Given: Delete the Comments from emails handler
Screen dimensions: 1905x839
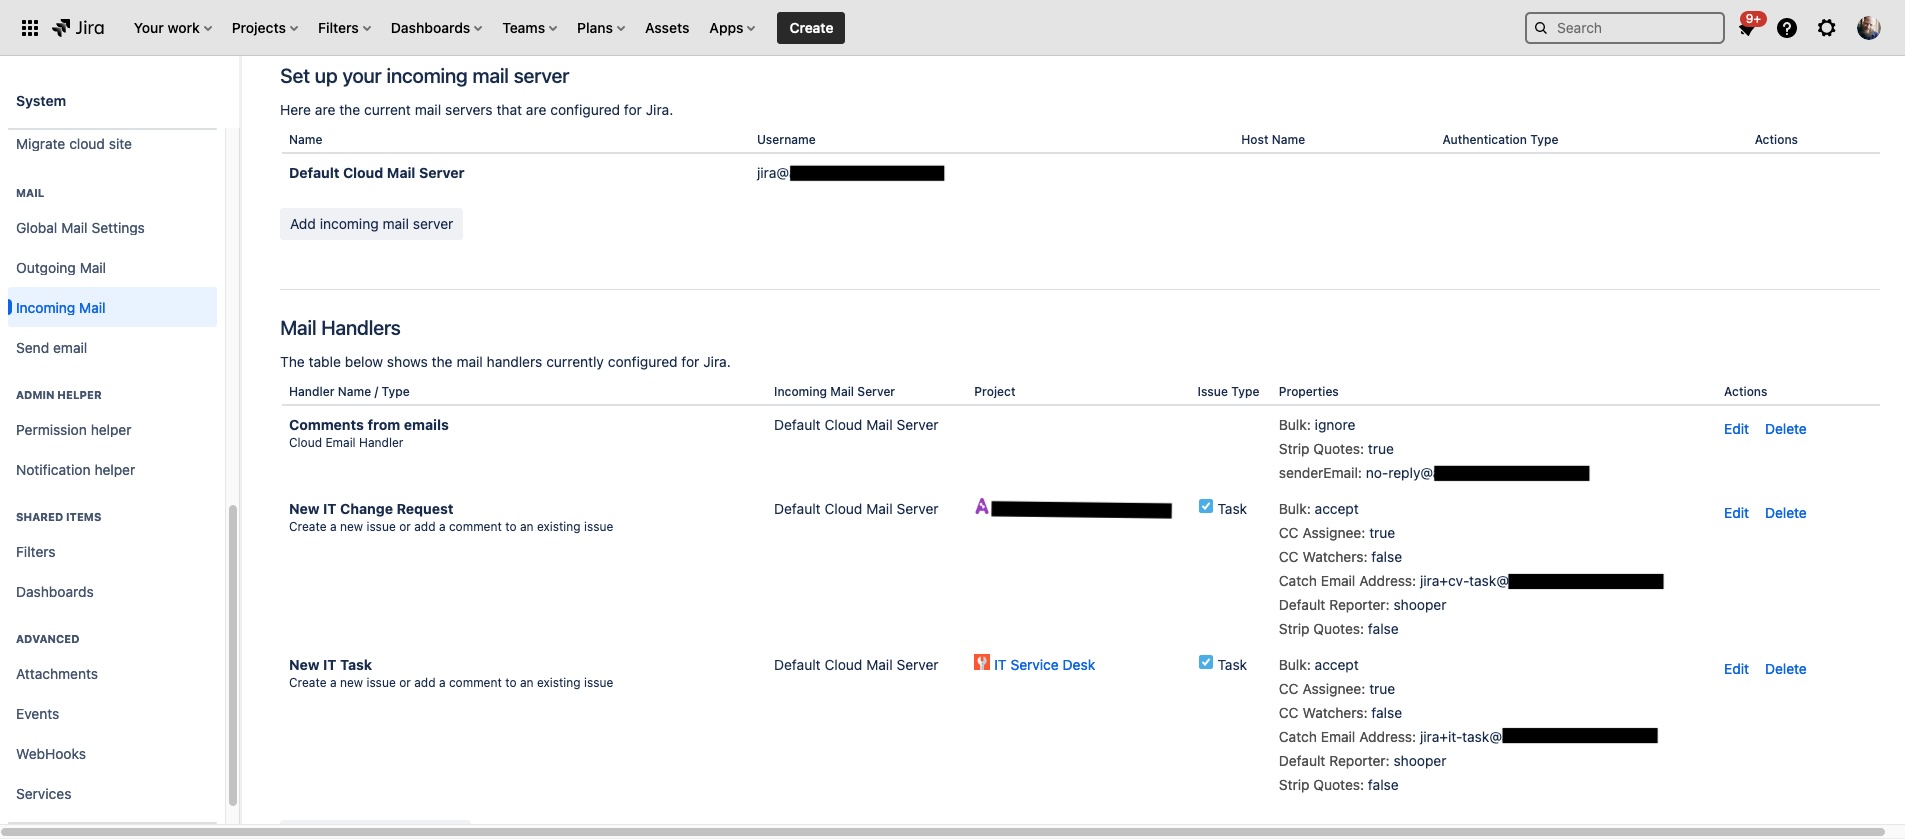Looking at the screenshot, I should [x=1785, y=429].
